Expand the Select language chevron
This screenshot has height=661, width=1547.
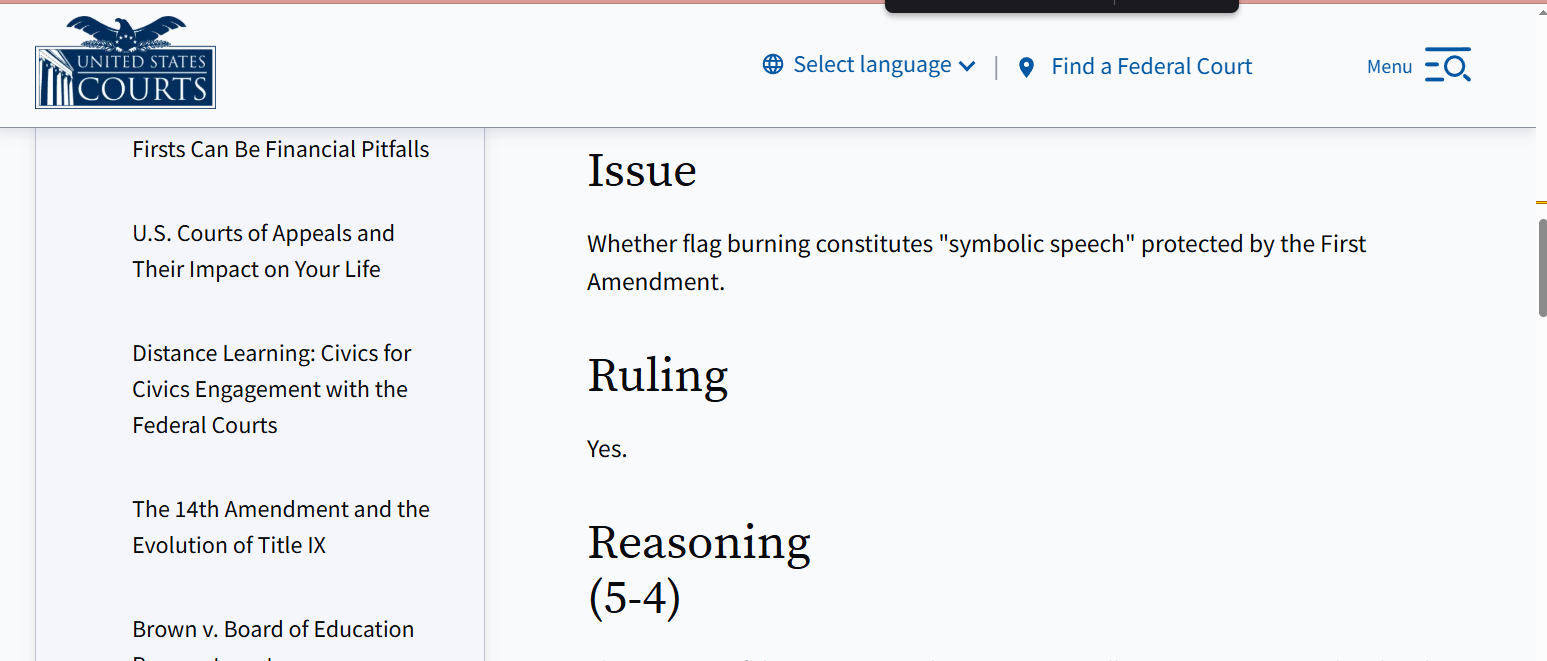(967, 67)
